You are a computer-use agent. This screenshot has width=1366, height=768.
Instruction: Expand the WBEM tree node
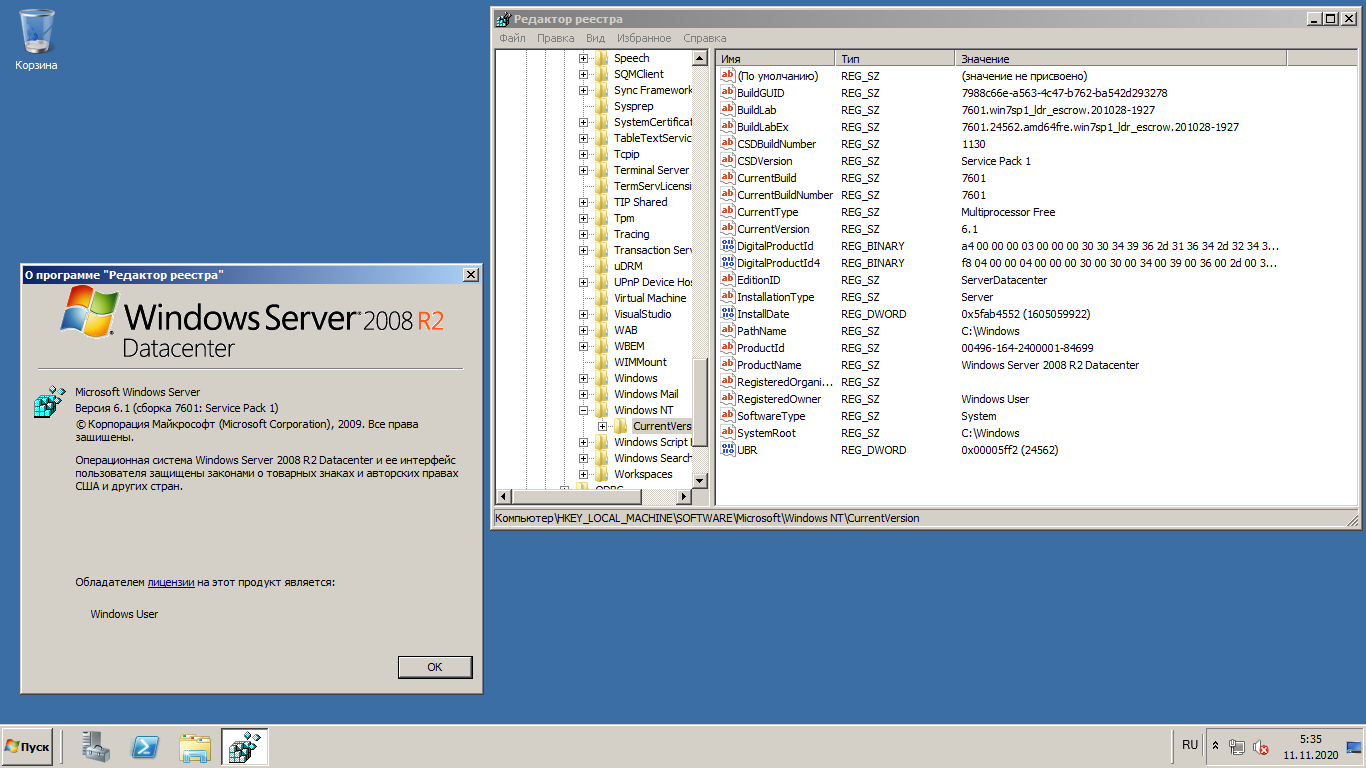click(x=583, y=346)
